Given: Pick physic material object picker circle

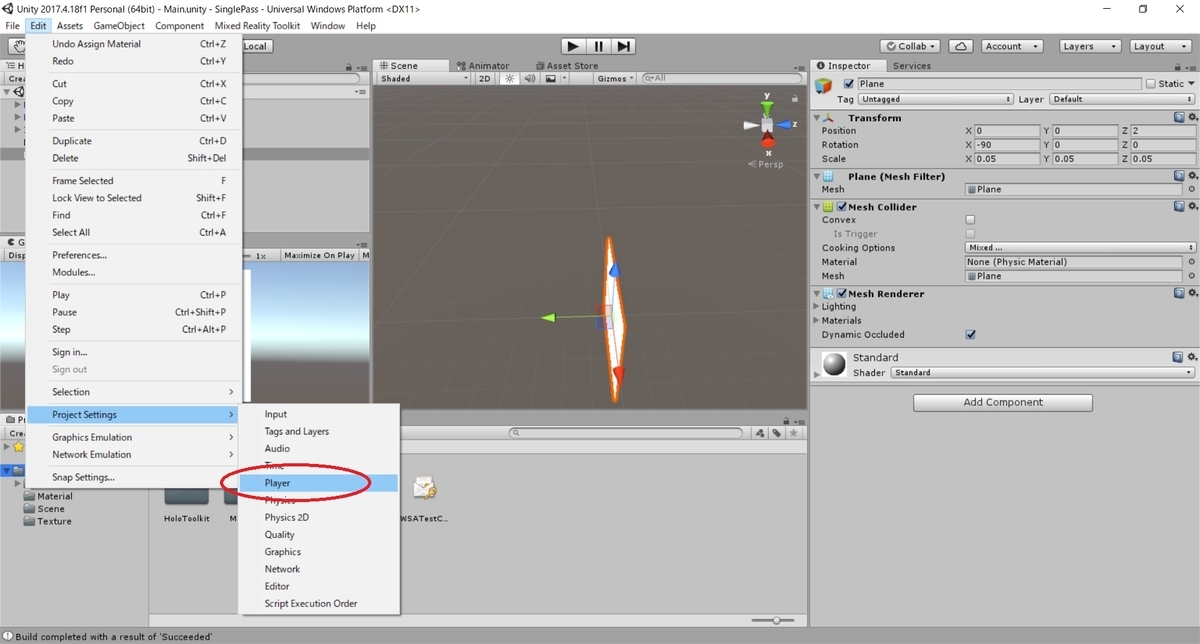Looking at the screenshot, I should 1190,262.
